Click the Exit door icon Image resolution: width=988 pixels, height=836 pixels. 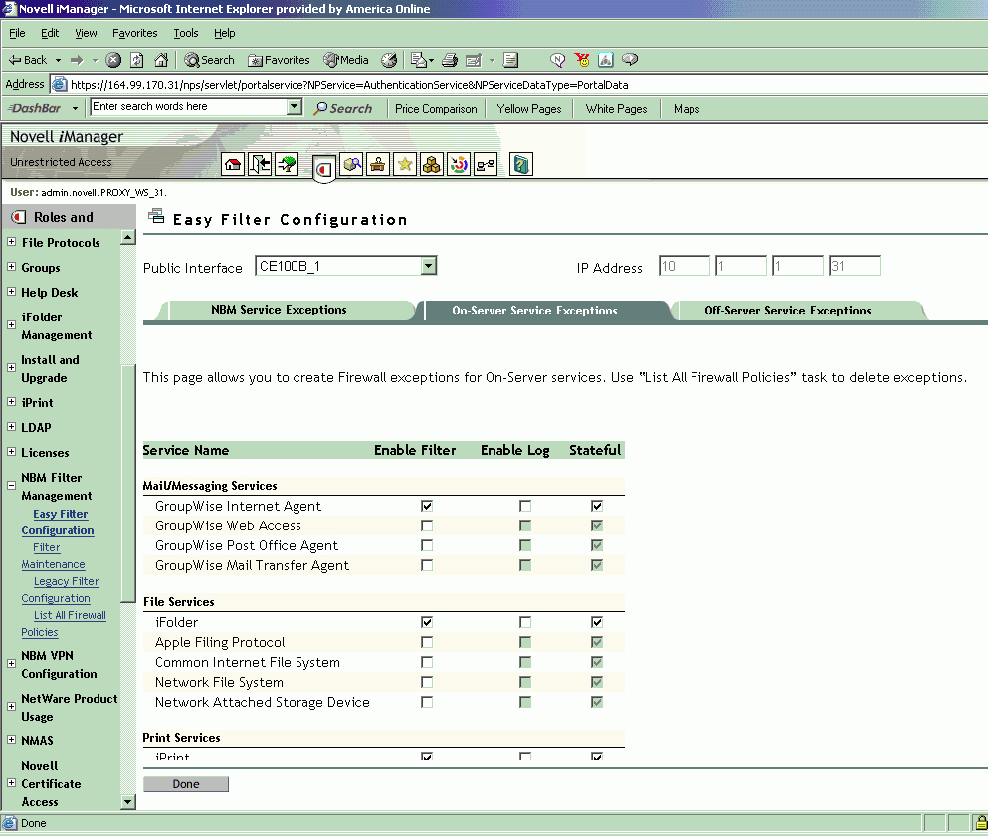[260, 165]
